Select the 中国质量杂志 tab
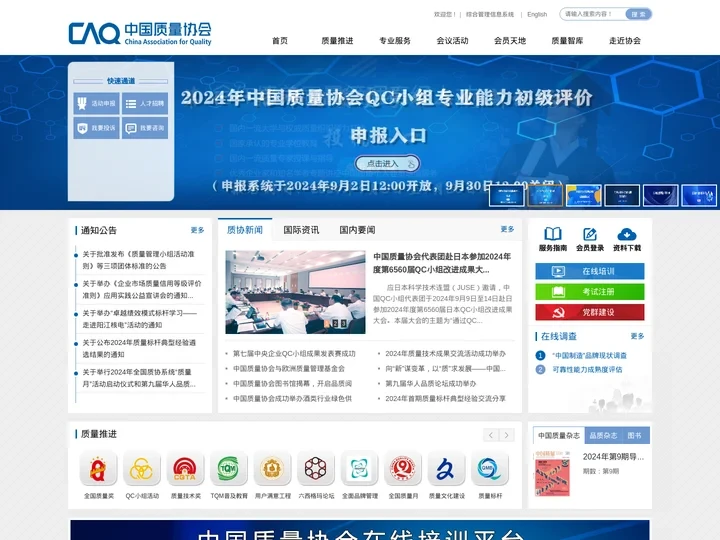Image resolution: width=720 pixels, height=540 pixels. 559,435
